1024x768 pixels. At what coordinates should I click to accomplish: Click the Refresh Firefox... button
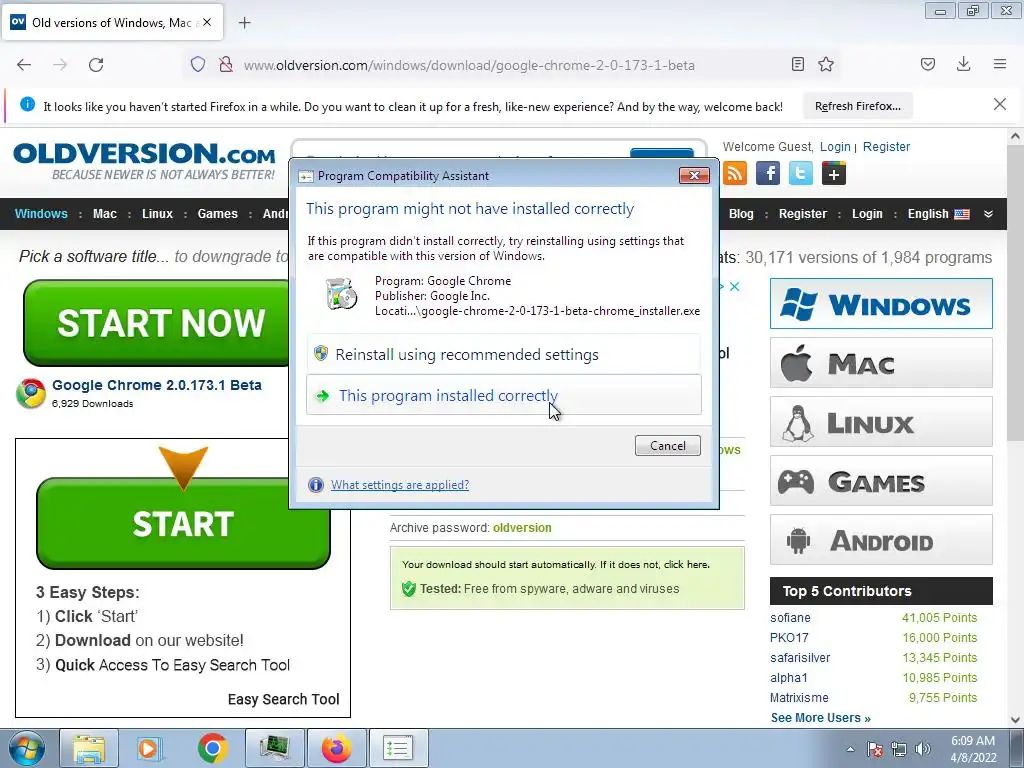tap(857, 106)
